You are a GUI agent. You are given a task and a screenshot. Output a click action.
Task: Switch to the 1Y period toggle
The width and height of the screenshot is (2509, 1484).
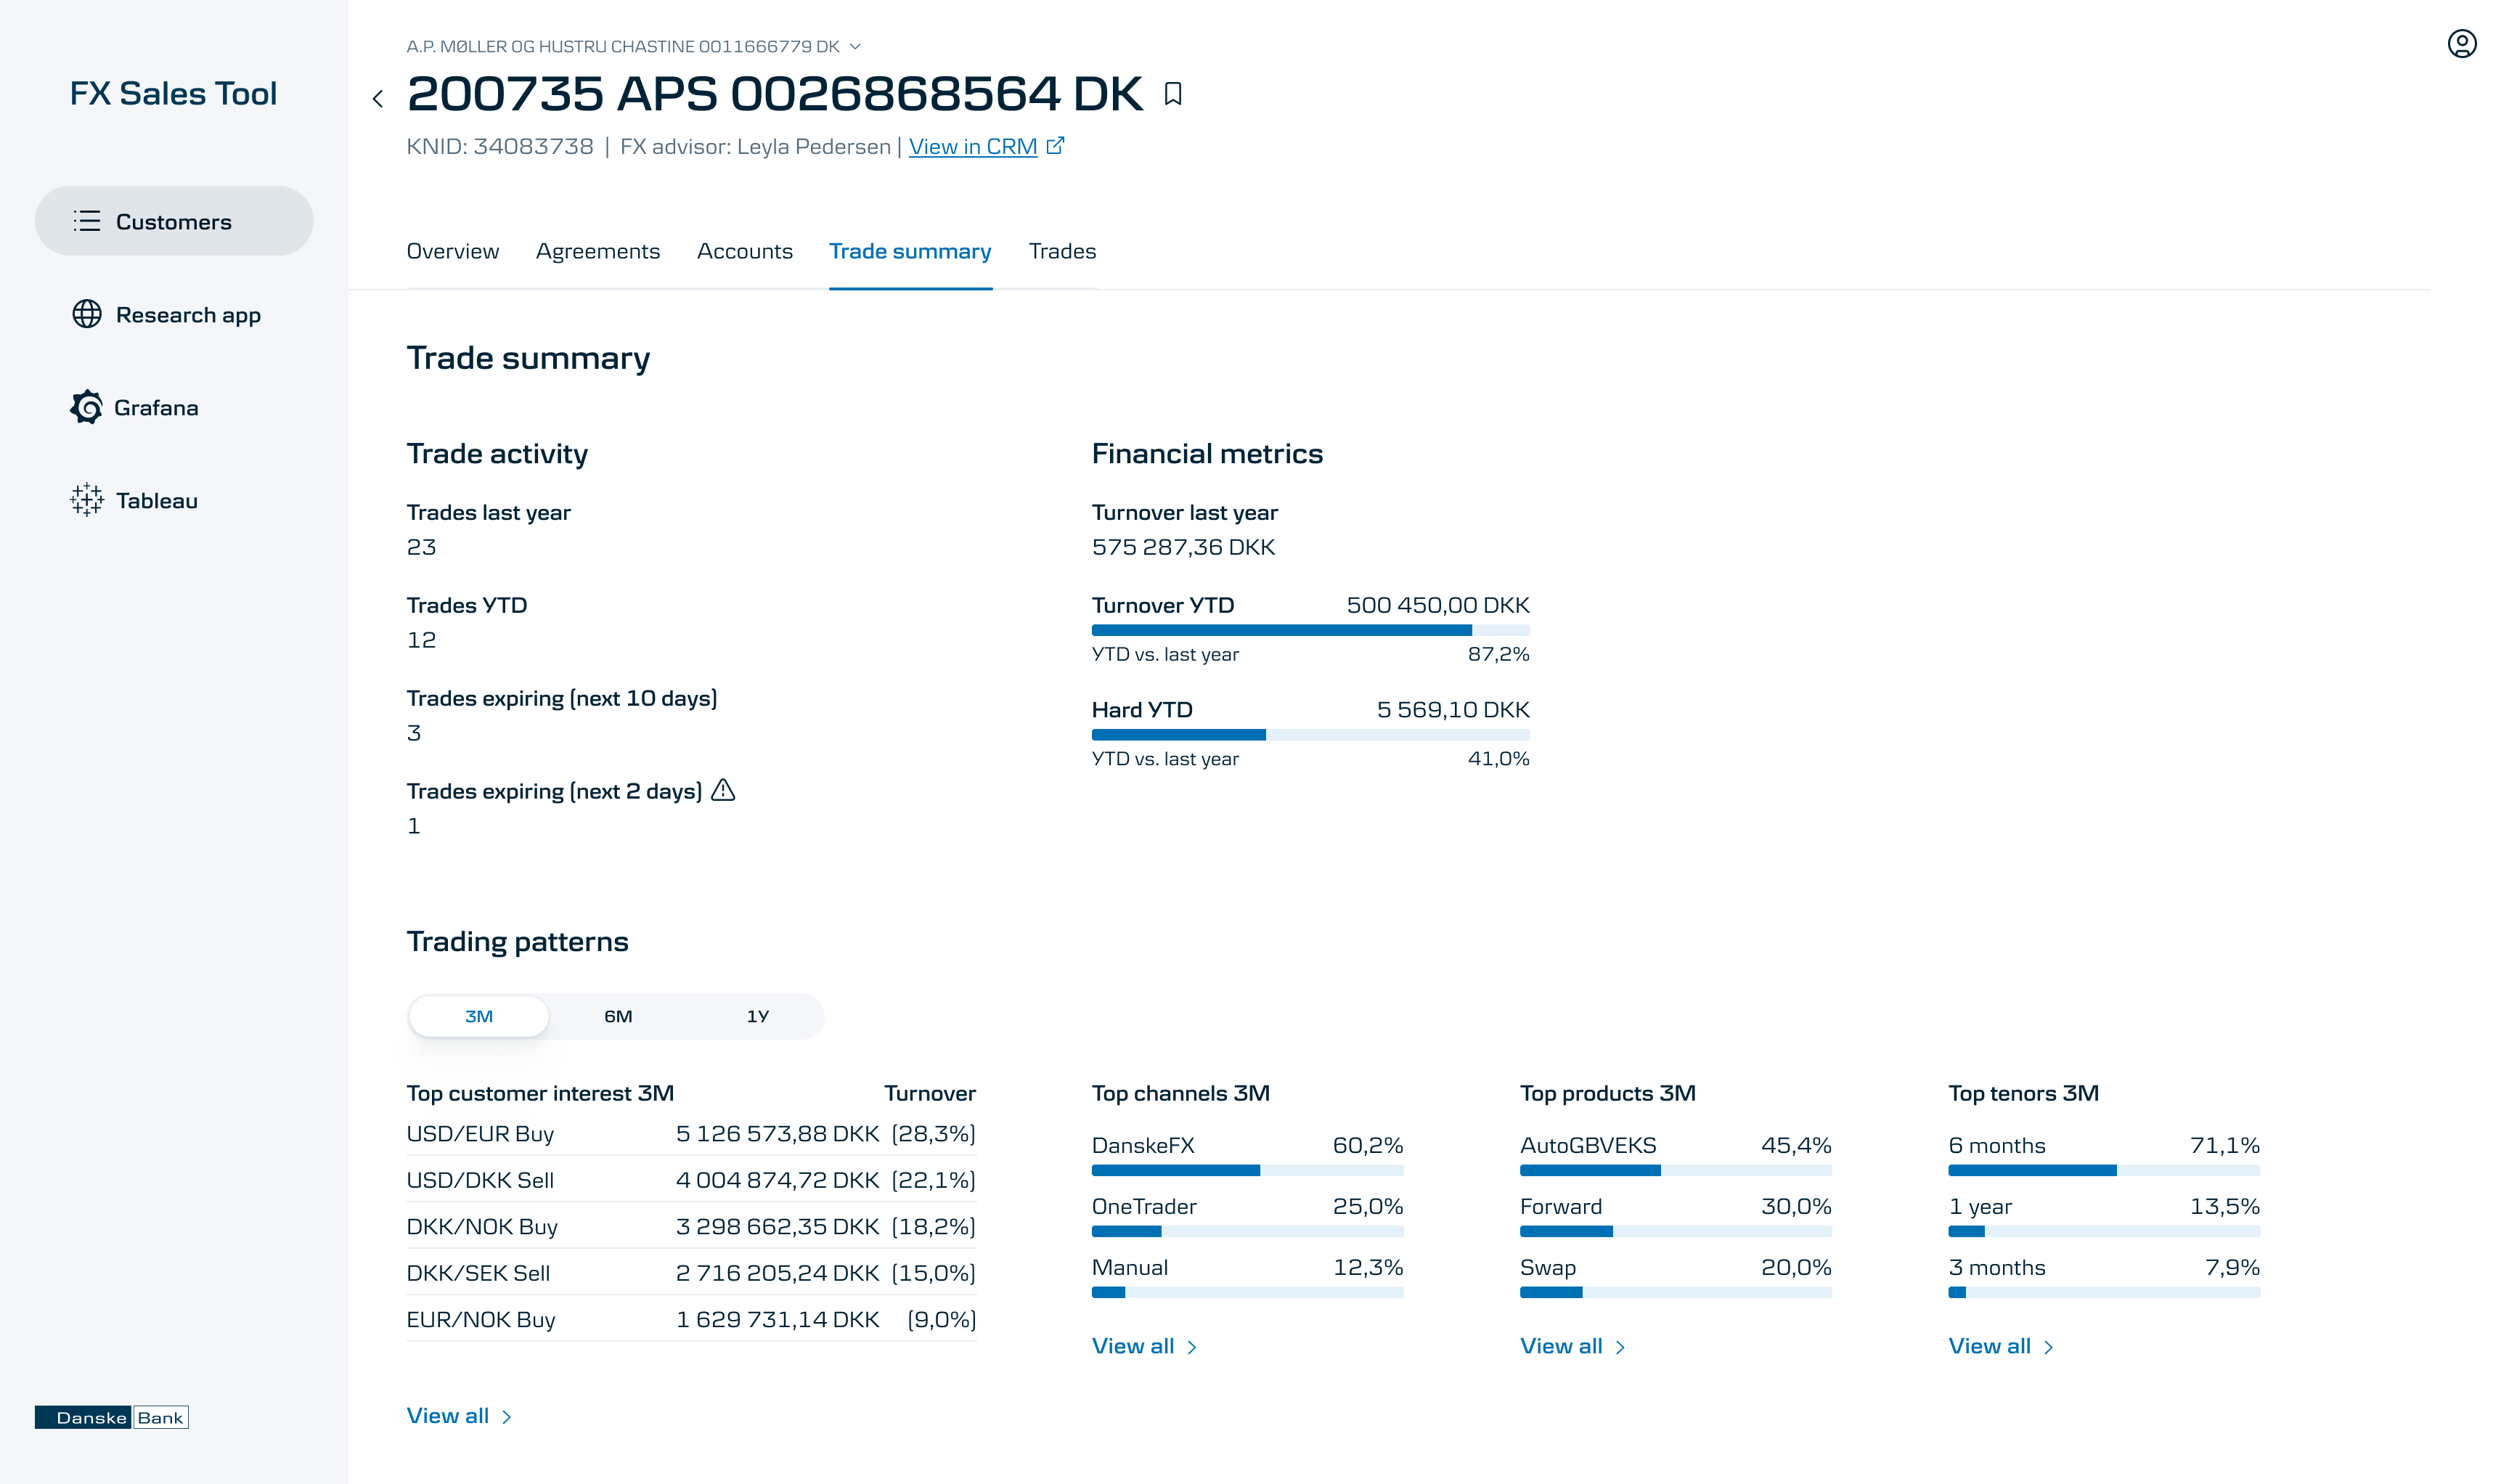[x=757, y=1015]
